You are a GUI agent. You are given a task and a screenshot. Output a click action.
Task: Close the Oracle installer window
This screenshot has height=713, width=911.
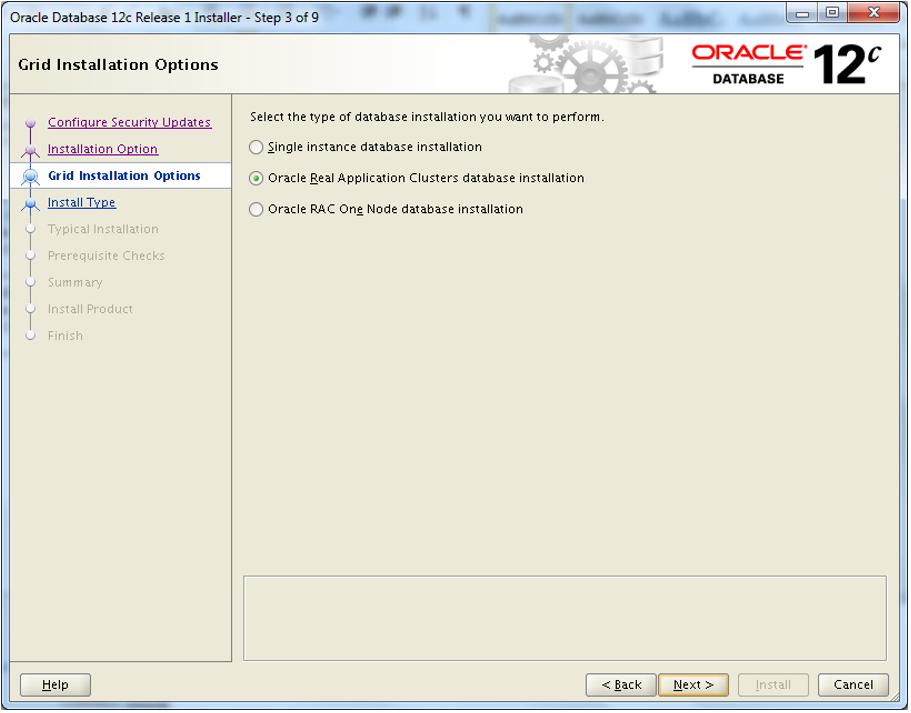point(874,13)
